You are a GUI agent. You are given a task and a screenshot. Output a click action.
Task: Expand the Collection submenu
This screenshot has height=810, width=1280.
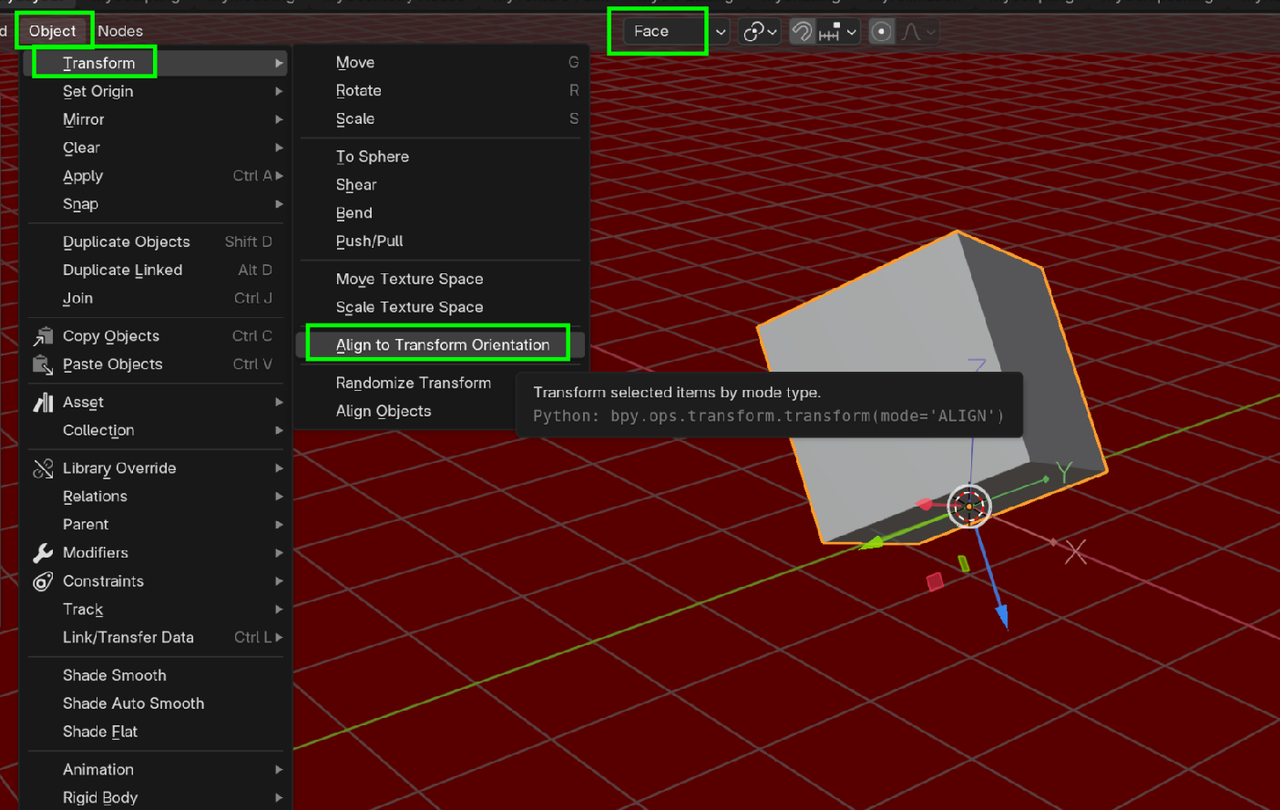pos(157,430)
